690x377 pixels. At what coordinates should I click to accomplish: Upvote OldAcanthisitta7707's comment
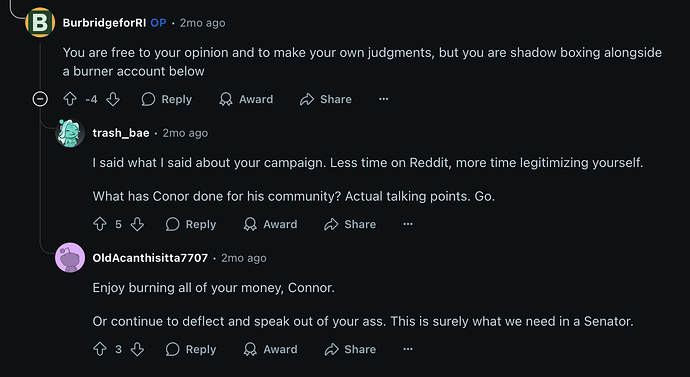(x=100, y=349)
